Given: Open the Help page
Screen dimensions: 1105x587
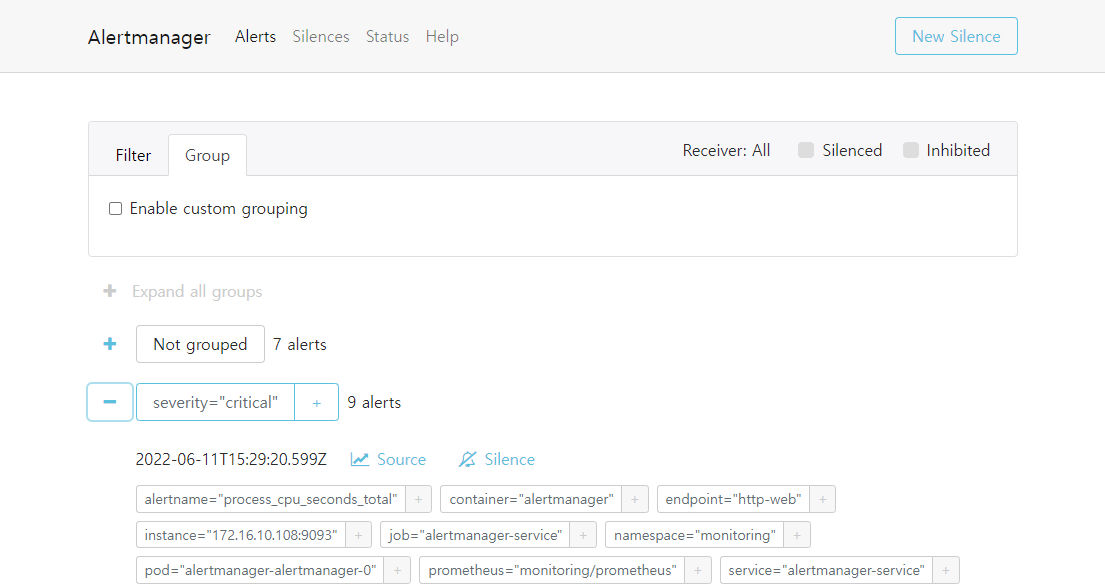Looking at the screenshot, I should [x=442, y=37].
